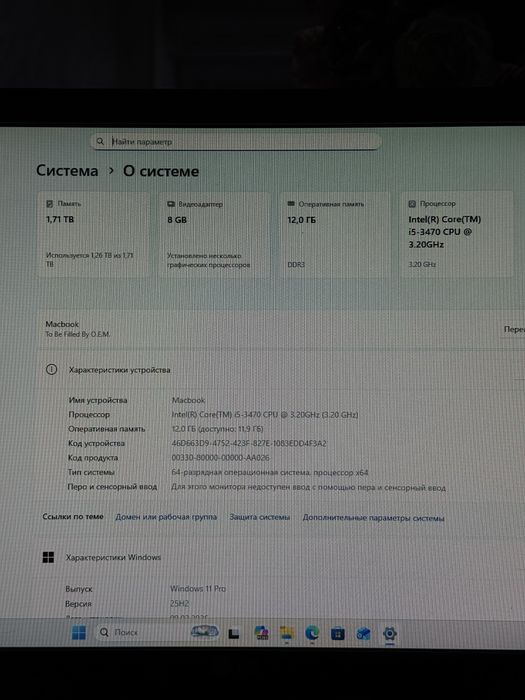525x700 pixels.
Task: Click the display adapter icon beside Видеоадаптер
Action: pyautogui.click(x=171, y=204)
